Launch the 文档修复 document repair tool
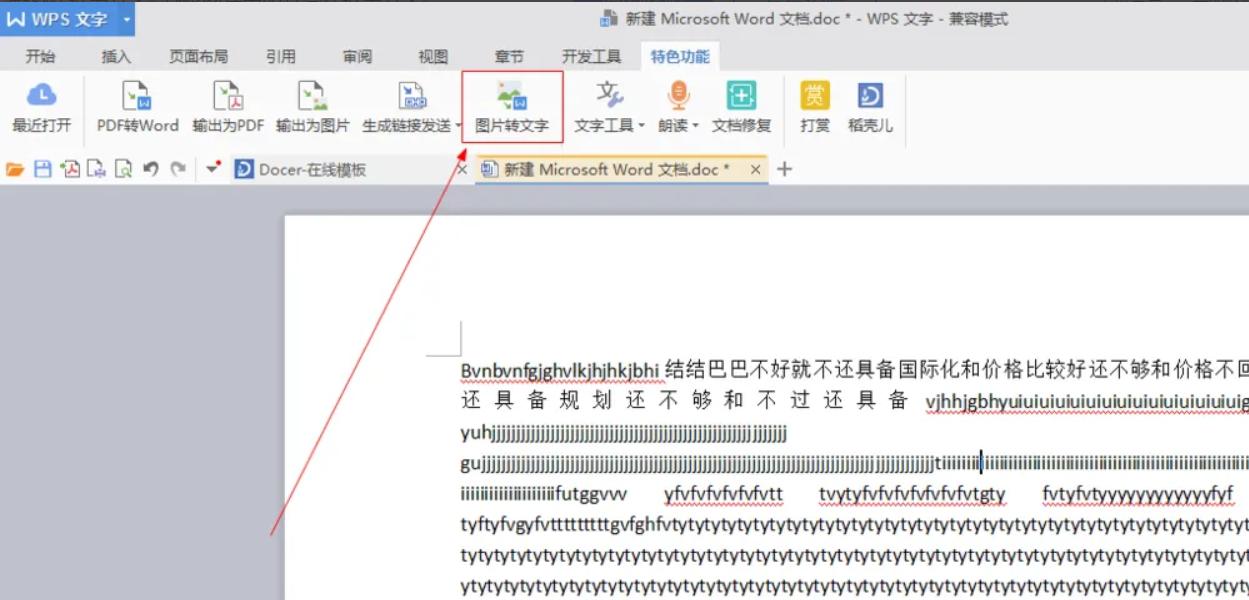 coord(740,105)
